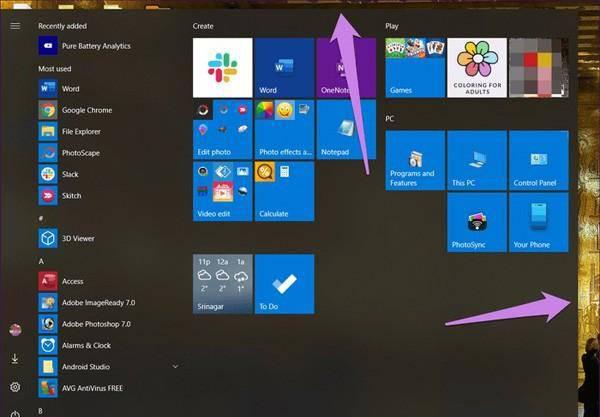Launch the Coloring for Adults tile
Image resolution: width=600 pixels, height=417 pixels.
[477, 68]
